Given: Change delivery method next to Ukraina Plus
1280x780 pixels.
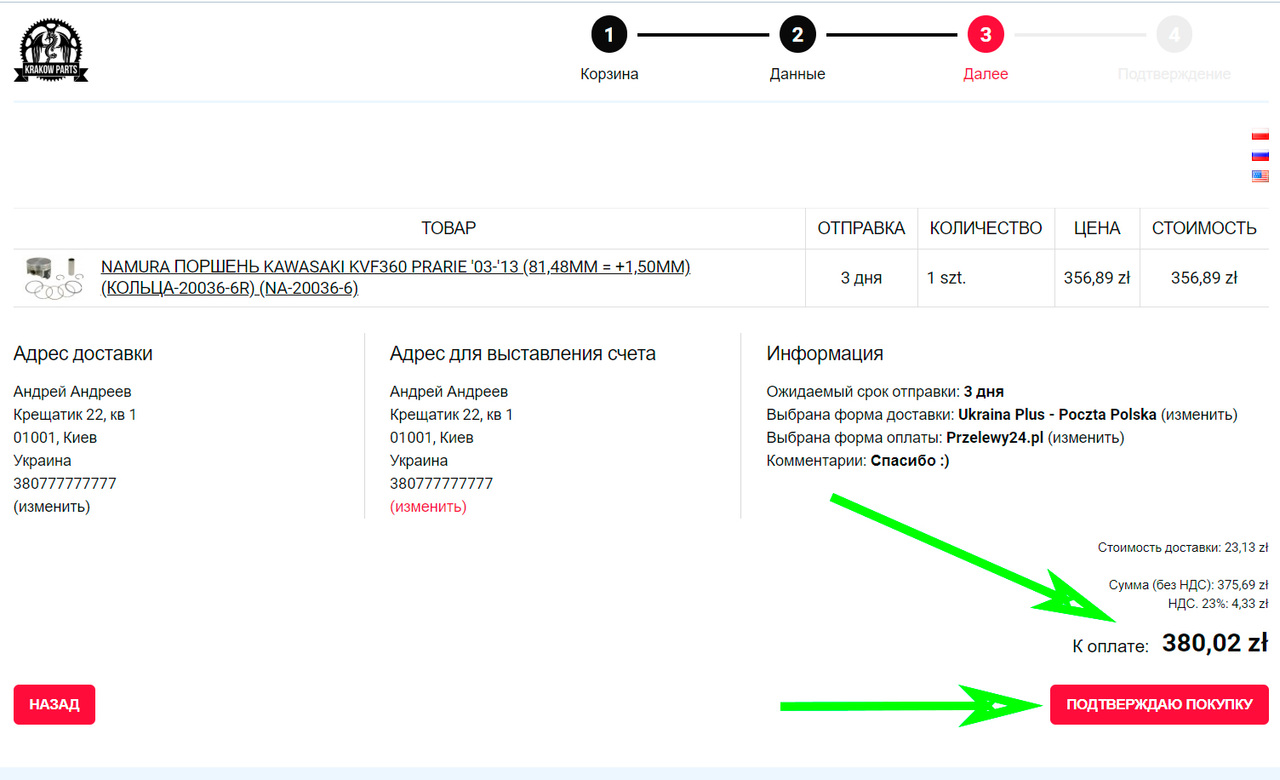Looking at the screenshot, I should 1199,415.
